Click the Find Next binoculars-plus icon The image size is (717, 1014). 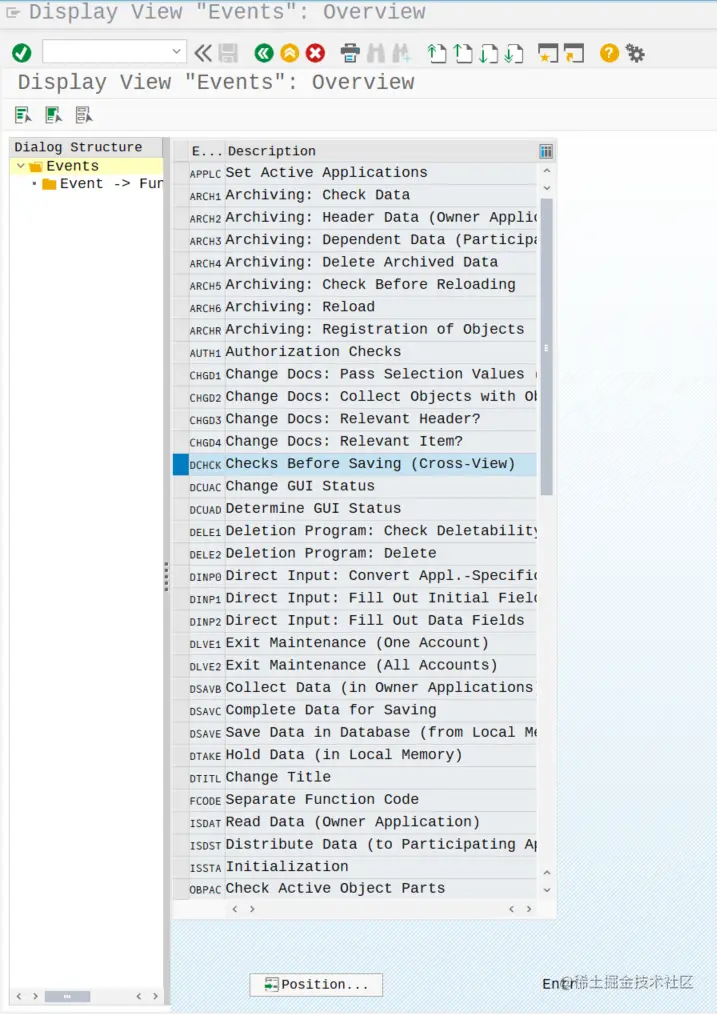pos(401,53)
